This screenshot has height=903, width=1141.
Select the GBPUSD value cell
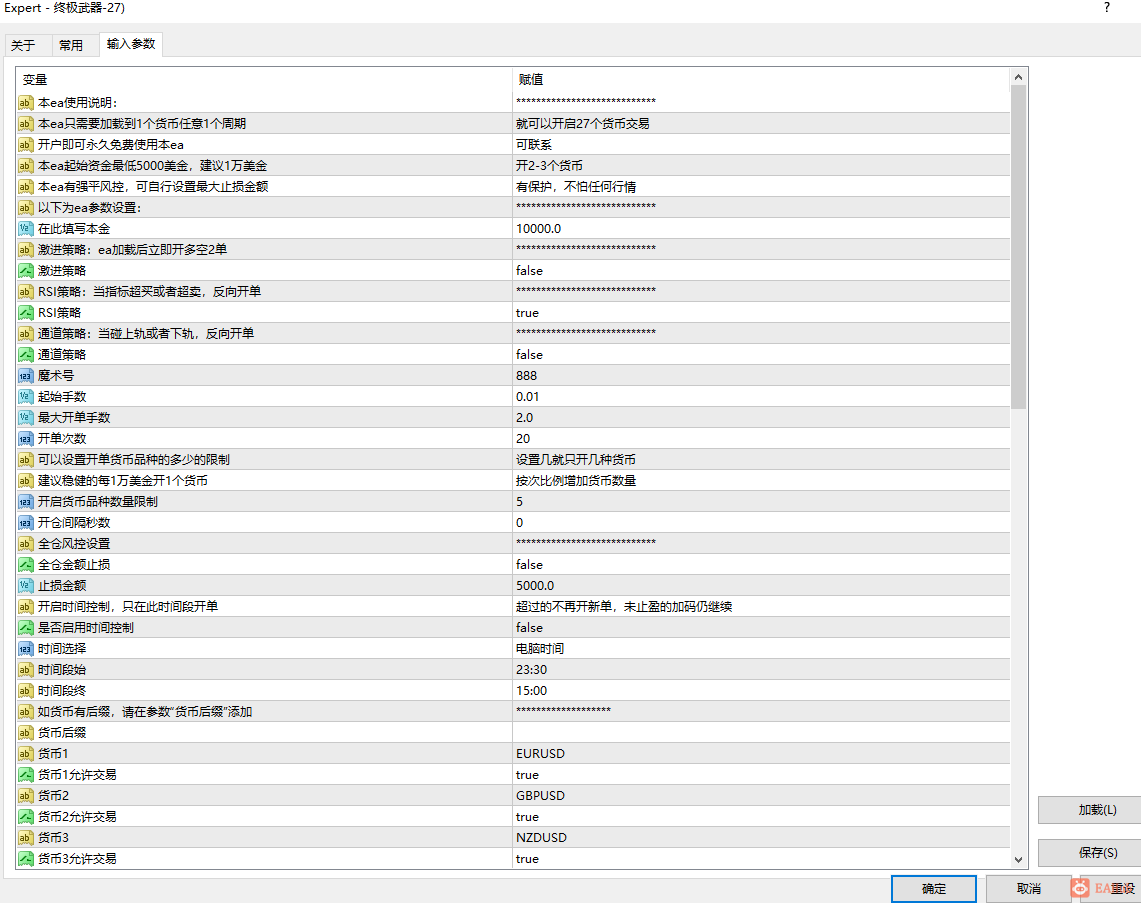coord(761,795)
